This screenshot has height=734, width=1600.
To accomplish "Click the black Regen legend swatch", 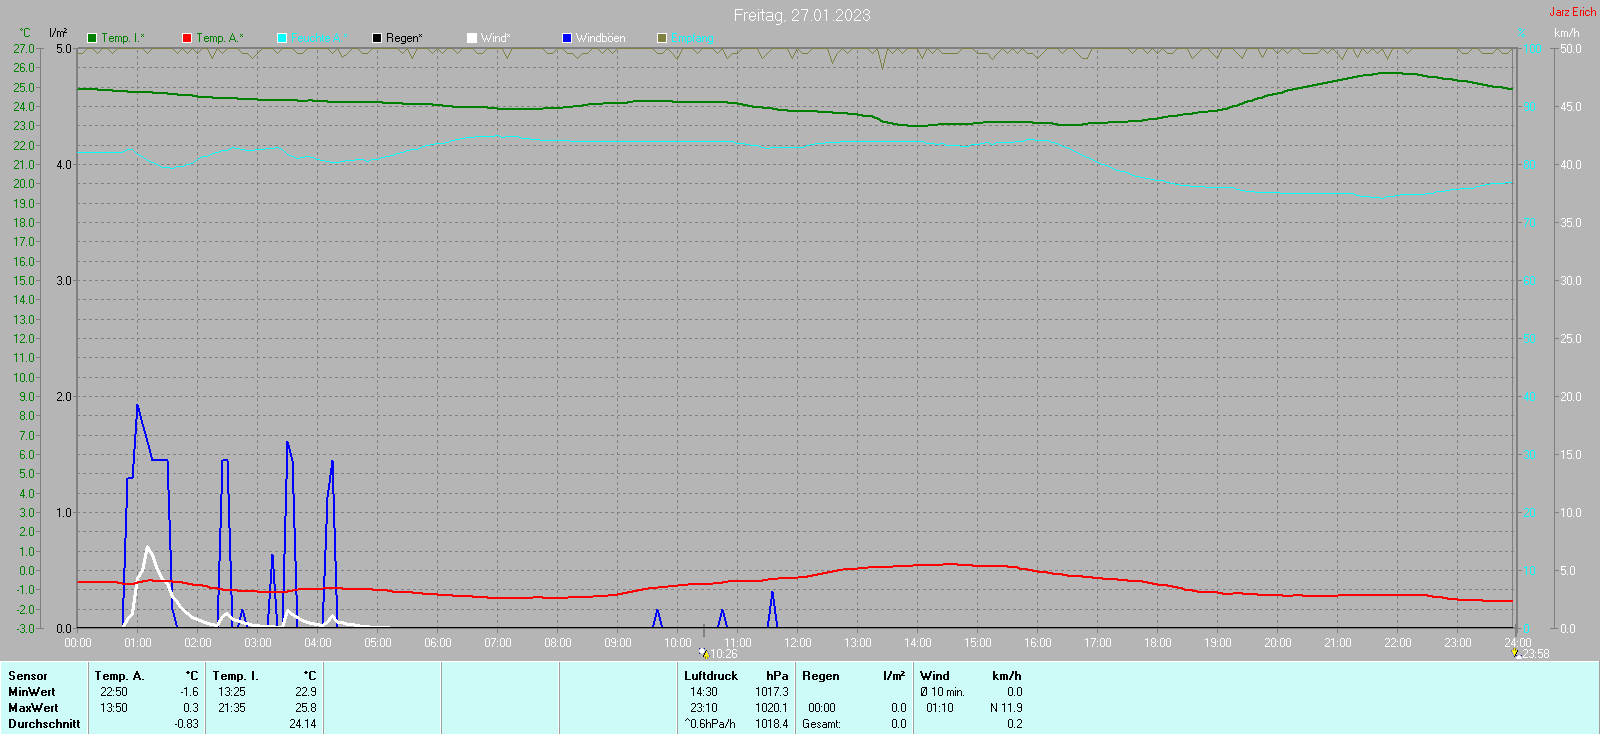I will (377, 38).
